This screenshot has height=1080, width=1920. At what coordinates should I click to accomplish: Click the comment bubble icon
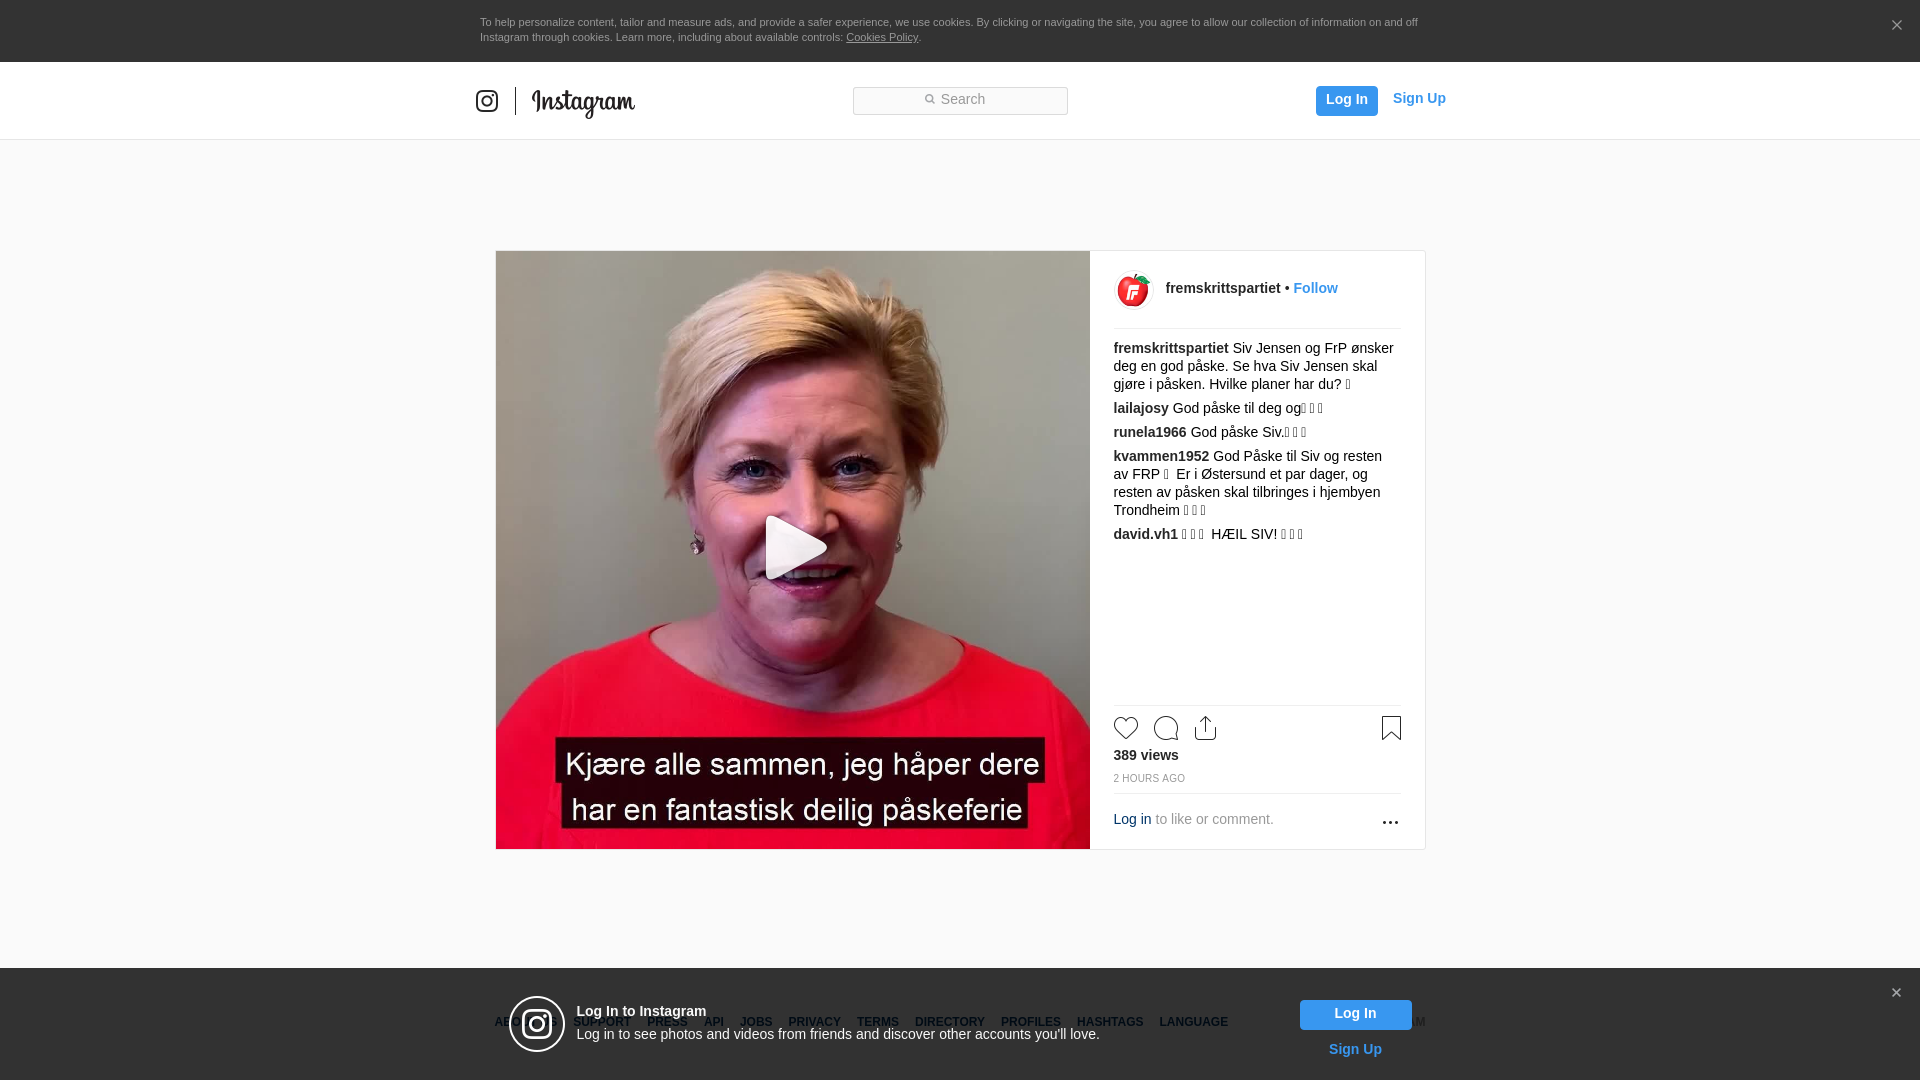(1166, 728)
